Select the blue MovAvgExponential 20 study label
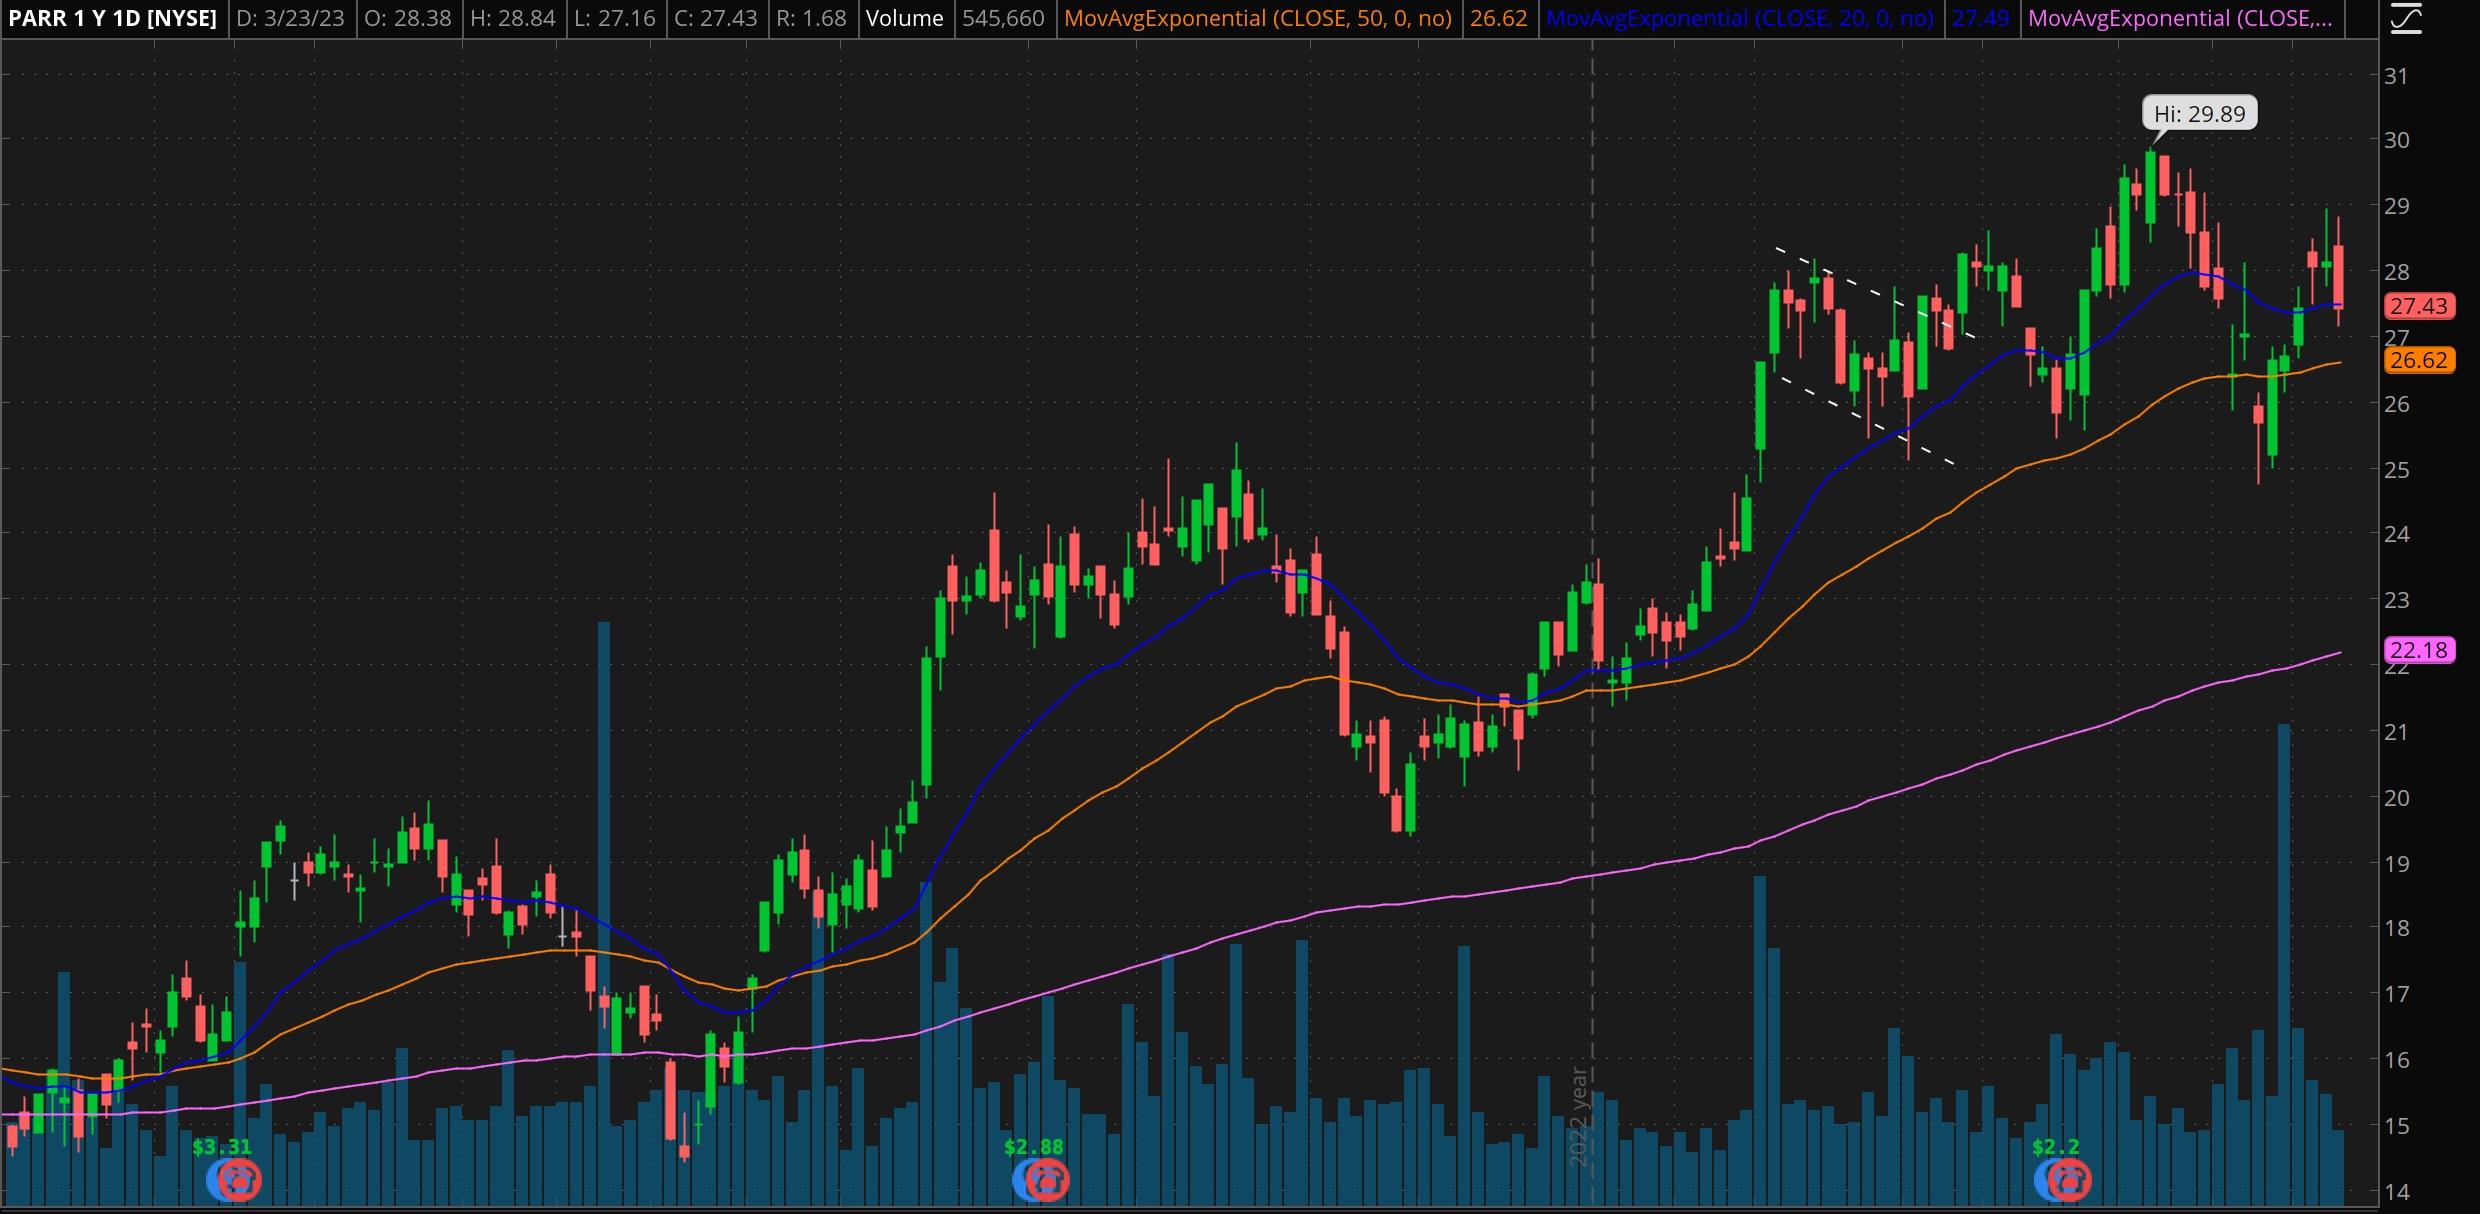Screen dimensions: 2480x1214 [1739, 19]
